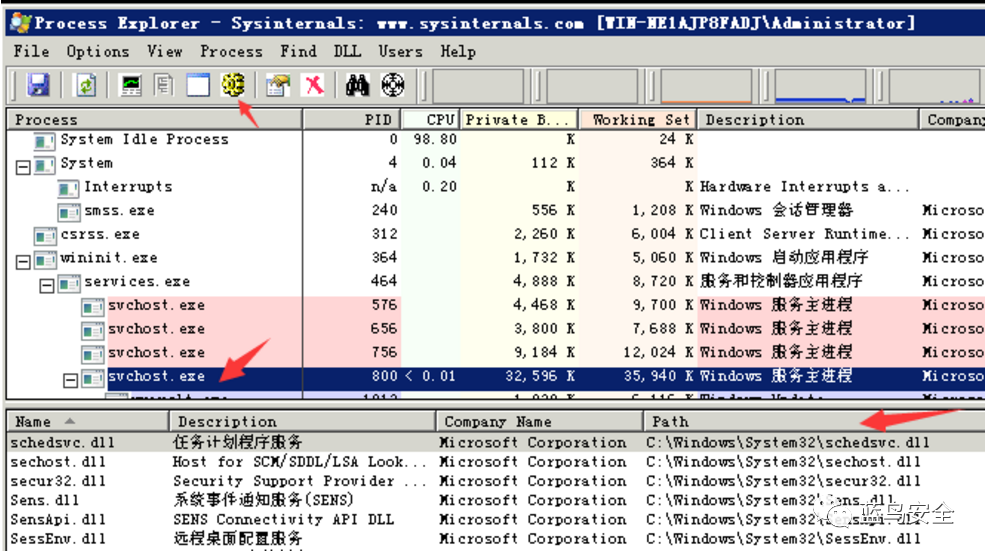Click the Refresh Now toolbar icon
The image size is (986, 556).
coord(87,86)
